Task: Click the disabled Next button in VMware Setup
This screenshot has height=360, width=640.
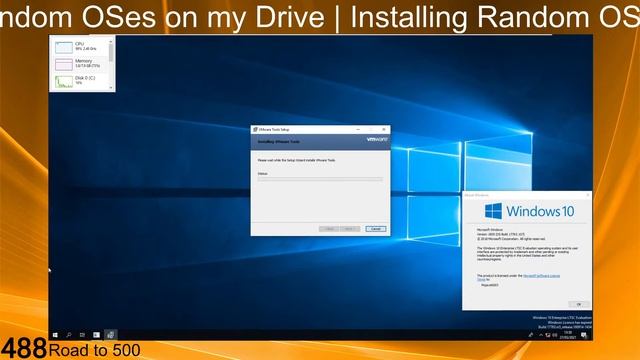Action: tap(350, 229)
